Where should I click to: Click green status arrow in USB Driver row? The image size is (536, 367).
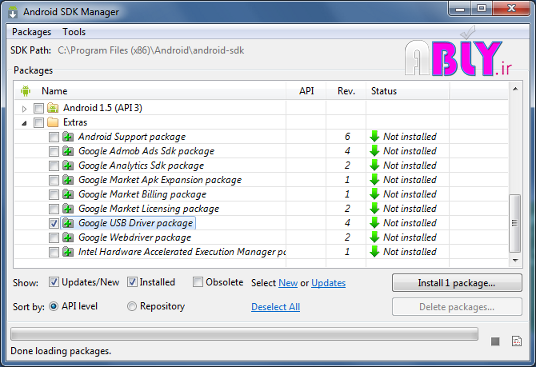pyautogui.click(x=375, y=222)
